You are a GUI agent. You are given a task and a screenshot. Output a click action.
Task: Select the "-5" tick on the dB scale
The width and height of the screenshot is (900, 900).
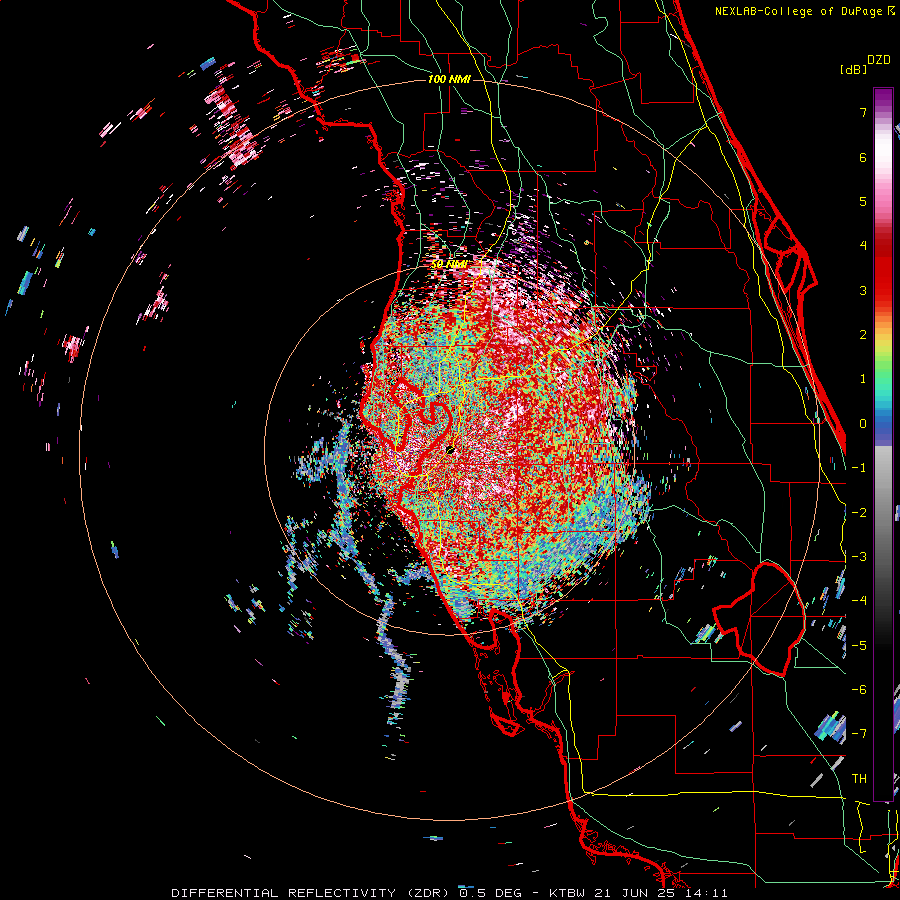point(859,645)
